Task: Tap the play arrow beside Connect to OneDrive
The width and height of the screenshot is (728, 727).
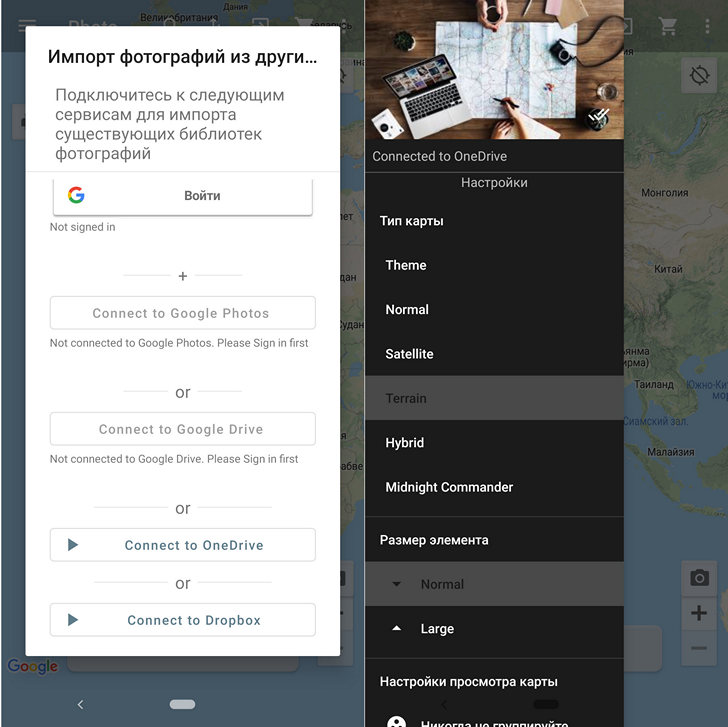Action: pos(73,545)
